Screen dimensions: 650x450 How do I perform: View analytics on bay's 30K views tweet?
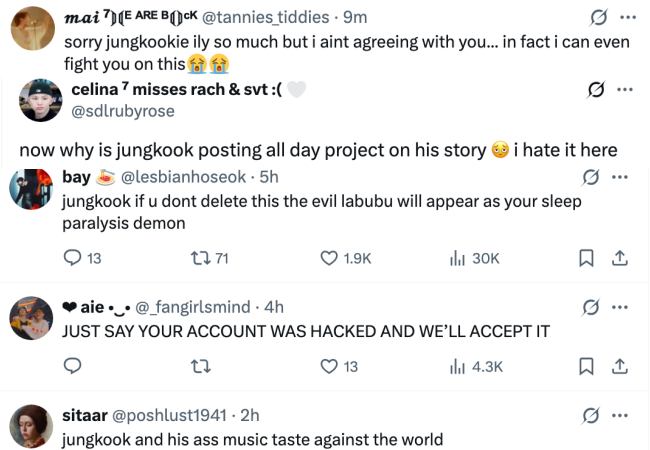(x=456, y=258)
